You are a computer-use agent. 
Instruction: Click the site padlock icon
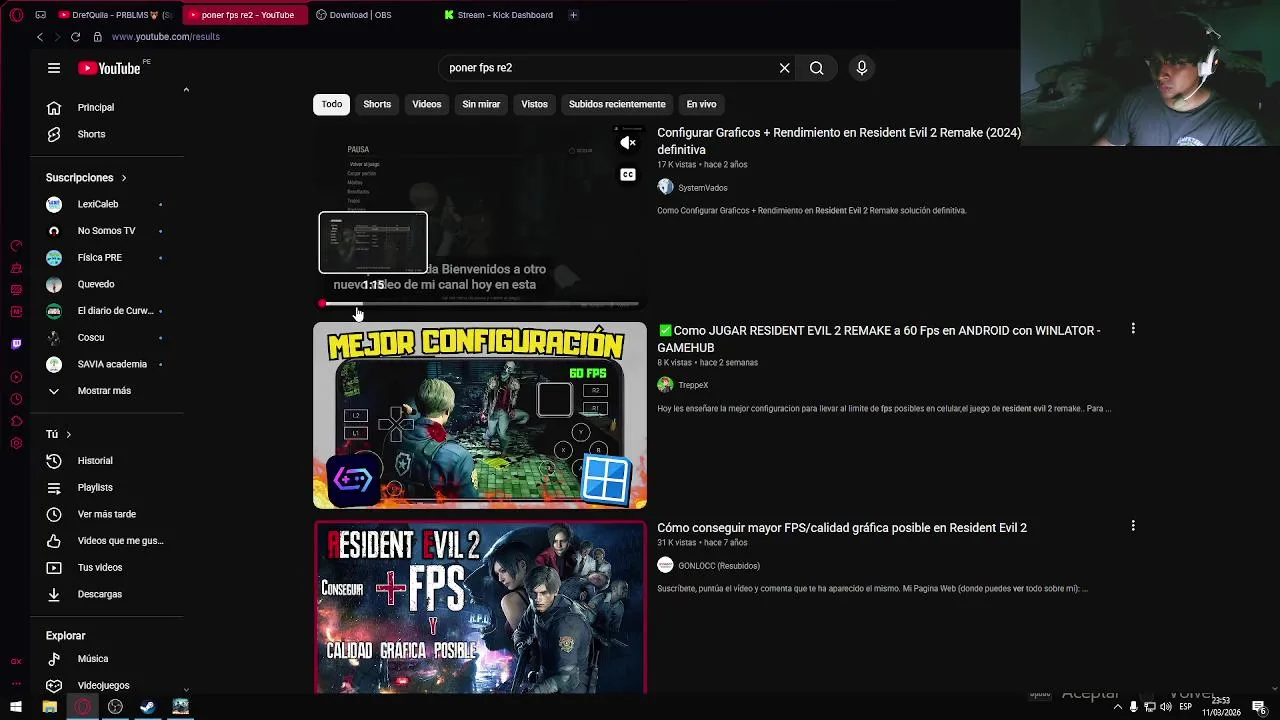point(97,37)
